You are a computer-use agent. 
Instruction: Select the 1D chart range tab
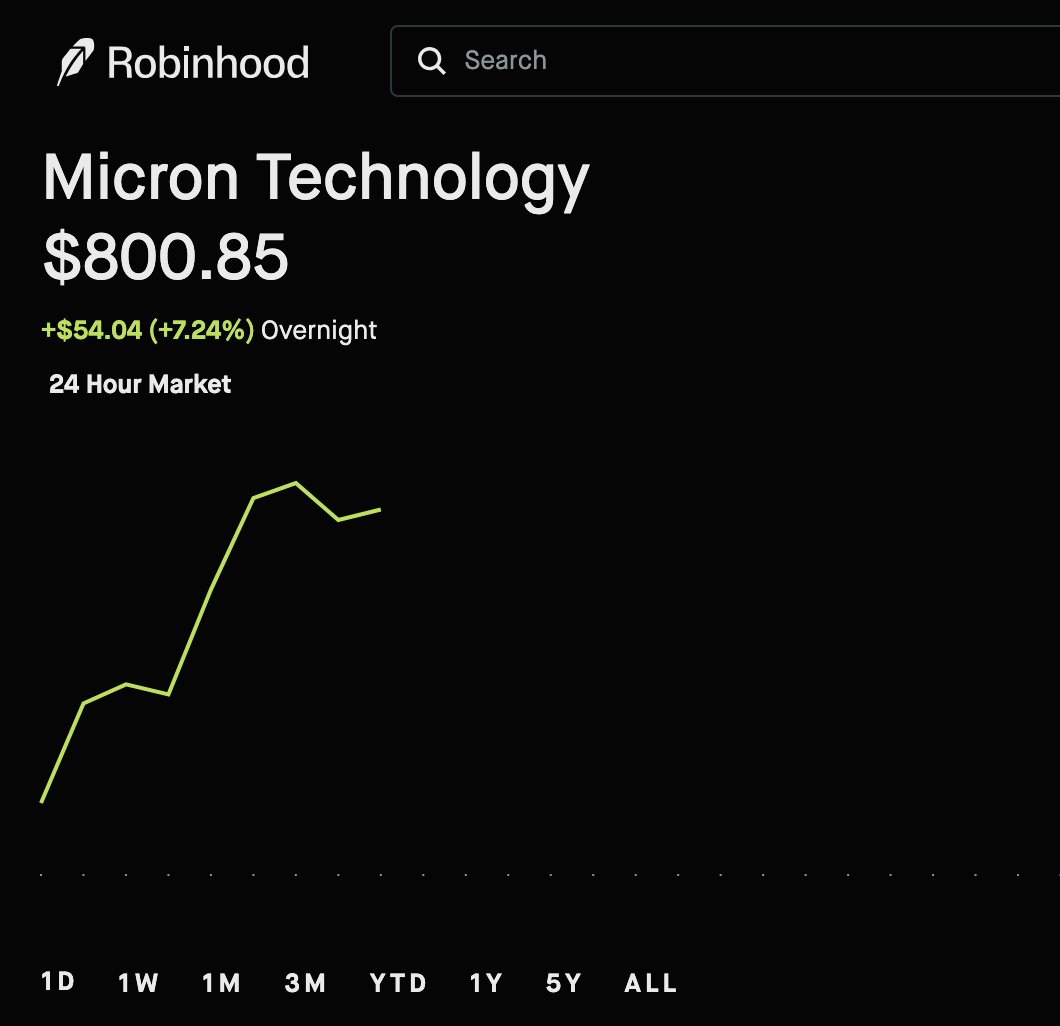pyautogui.click(x=58, y=981)
